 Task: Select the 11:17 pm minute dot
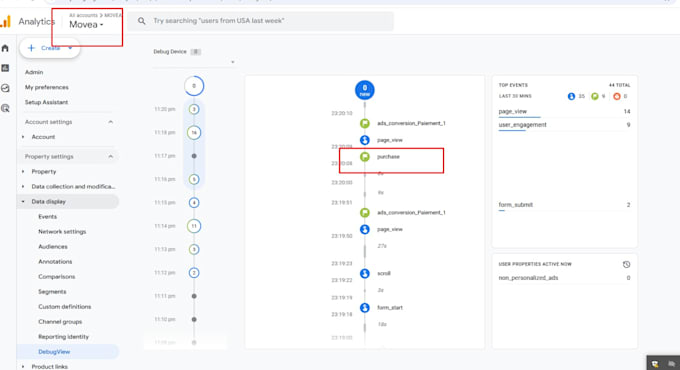pyautogui.click(x=194, y=156)
